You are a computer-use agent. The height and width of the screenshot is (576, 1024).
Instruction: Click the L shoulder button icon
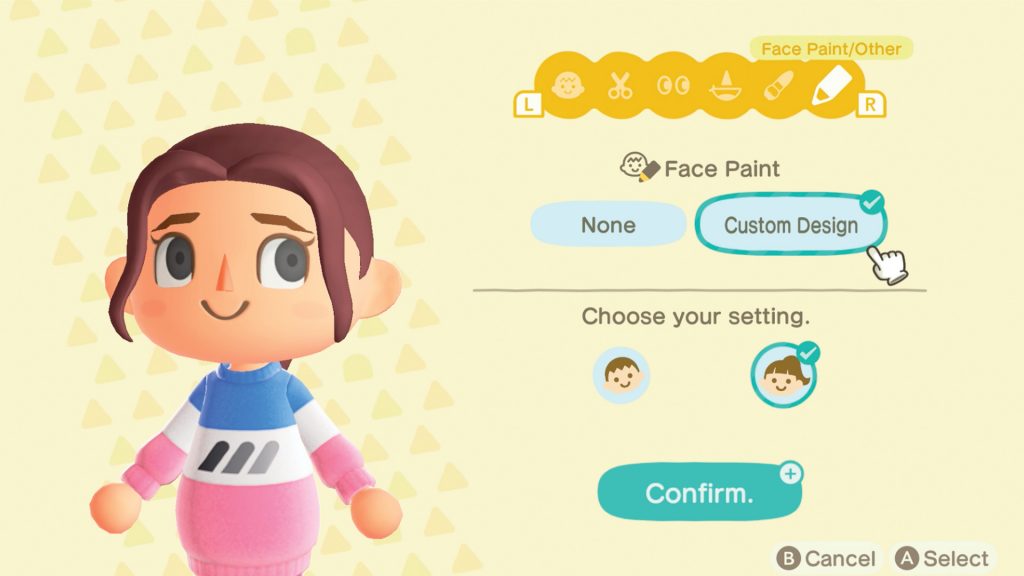(x=528, y=104)
